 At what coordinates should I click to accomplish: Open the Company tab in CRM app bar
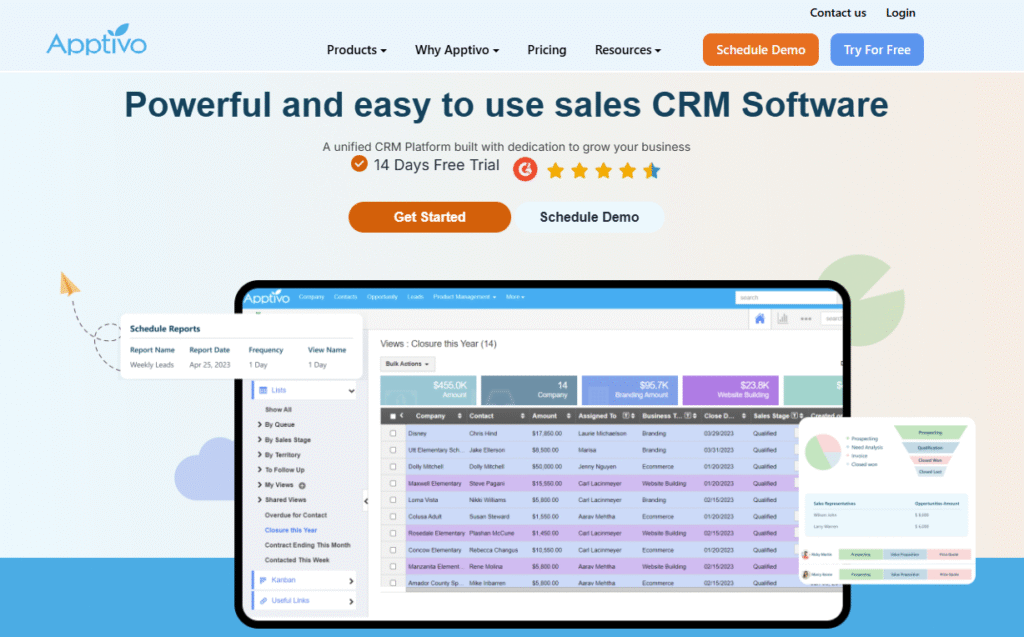point(312,297)
